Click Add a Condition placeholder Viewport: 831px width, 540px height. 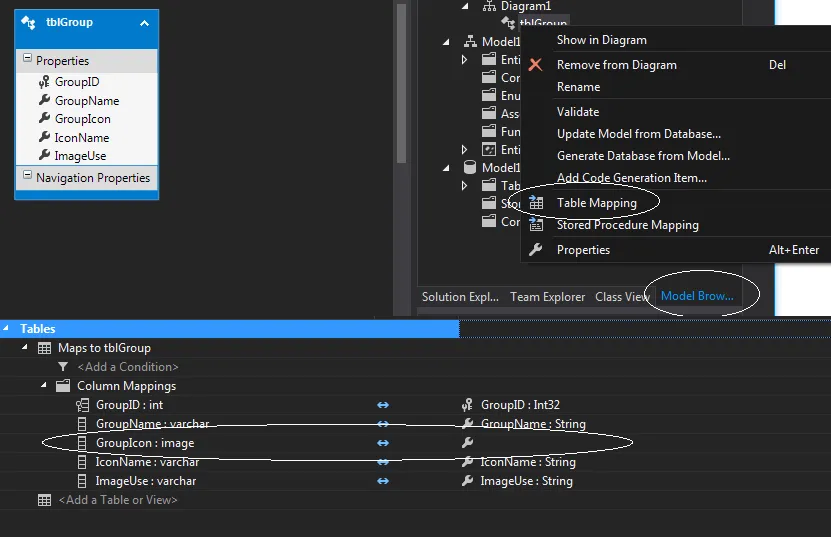(128, 367)
